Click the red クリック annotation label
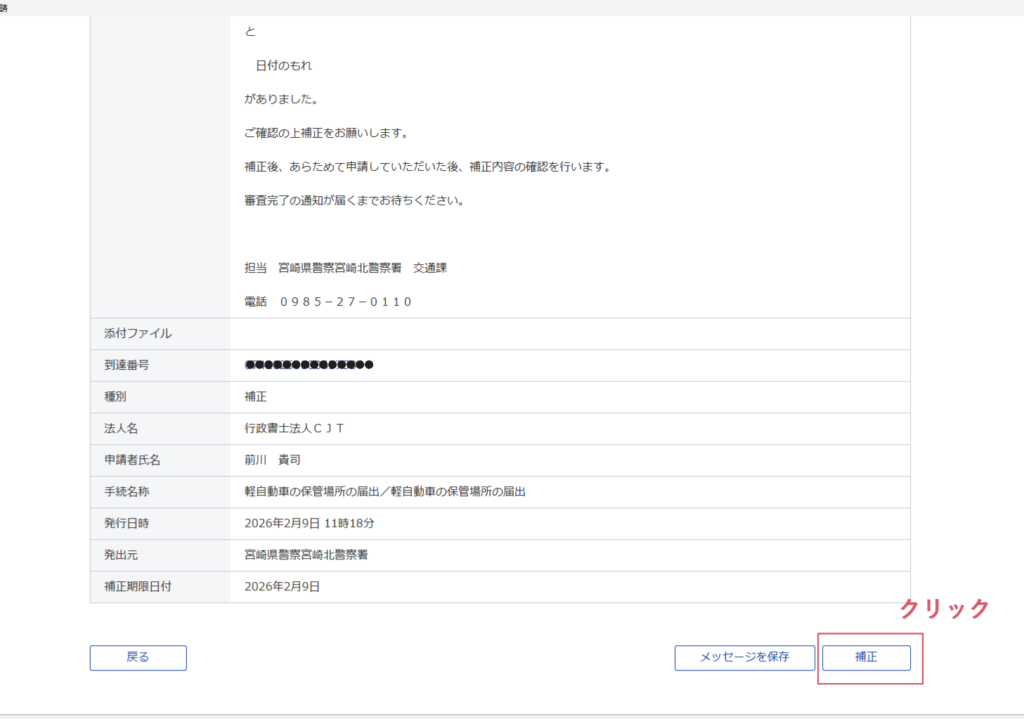 pyautogui.click(x=944, y=608)
